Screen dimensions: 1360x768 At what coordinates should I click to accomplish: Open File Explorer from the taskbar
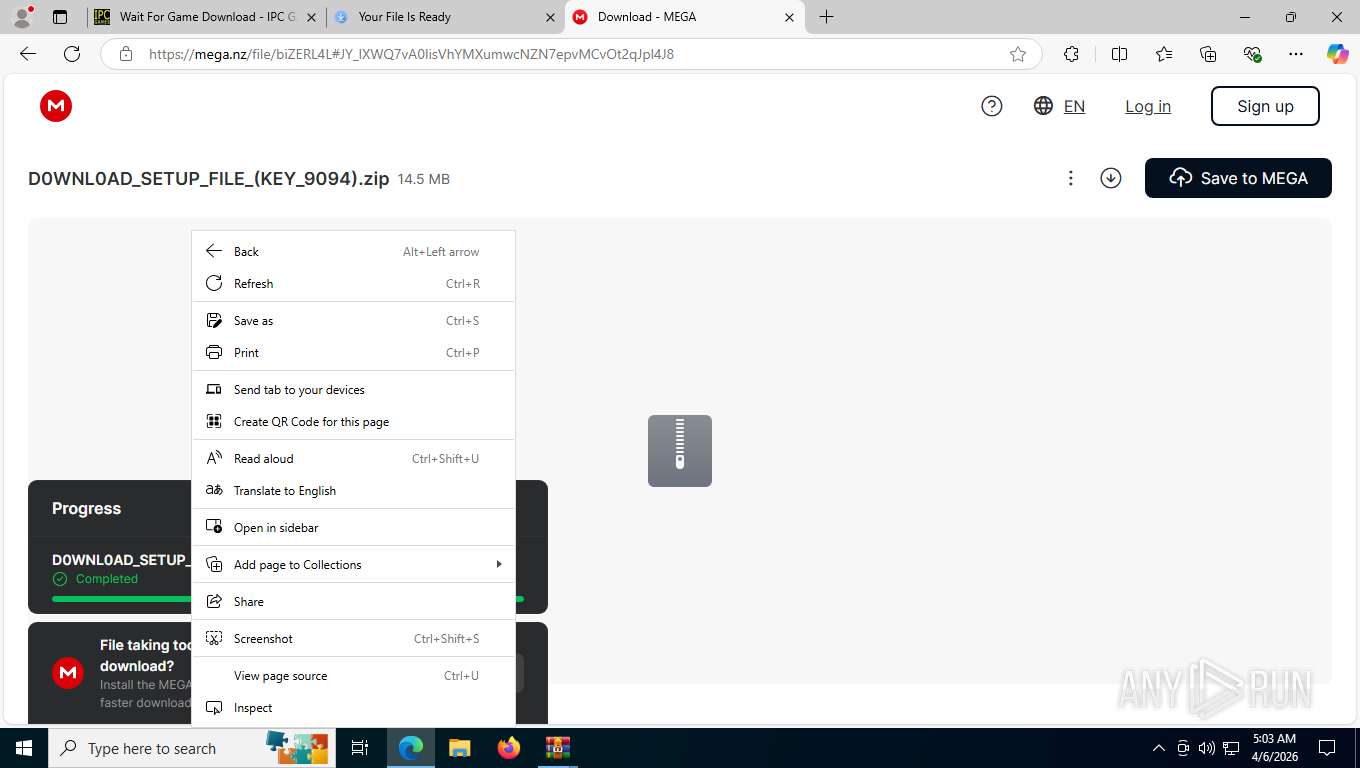459,748
